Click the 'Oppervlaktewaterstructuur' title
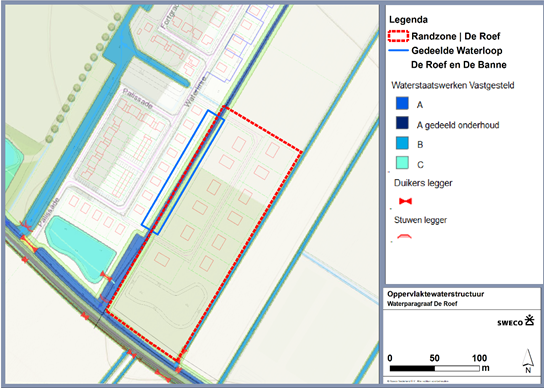The height and width of the screenshot is (388, 544). click(x=436, y=294)
